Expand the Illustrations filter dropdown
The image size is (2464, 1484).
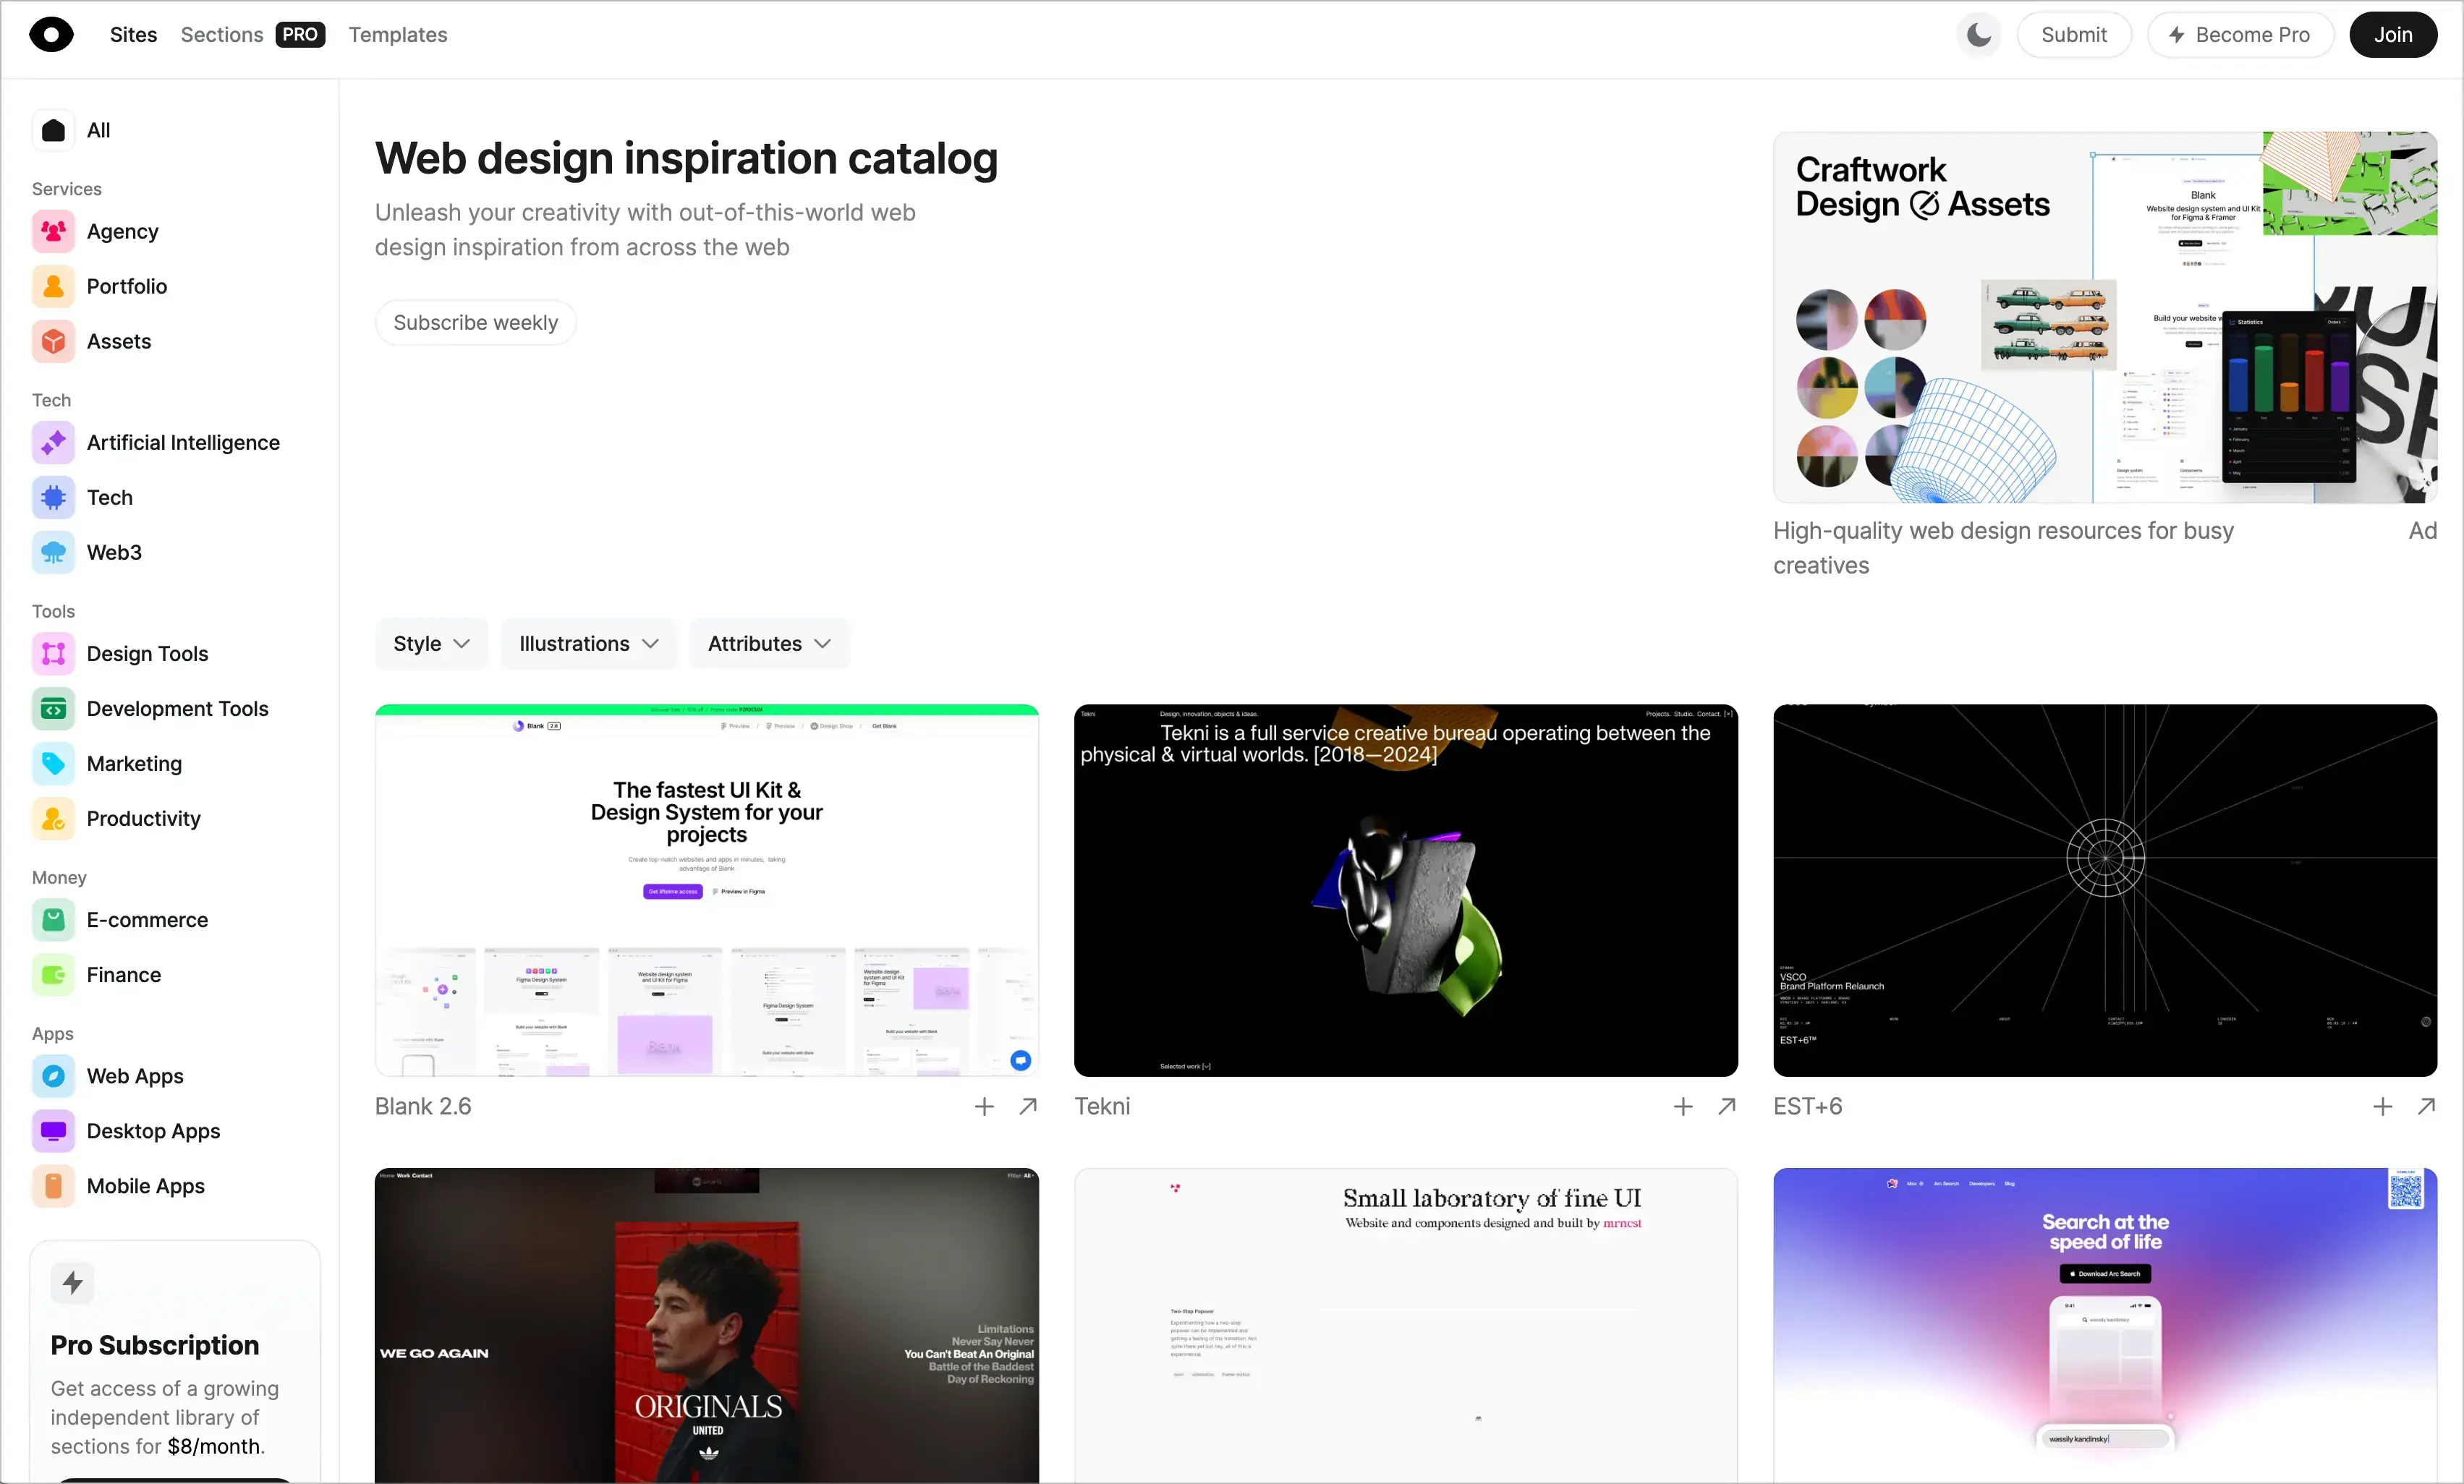click(x=589, y=643)
